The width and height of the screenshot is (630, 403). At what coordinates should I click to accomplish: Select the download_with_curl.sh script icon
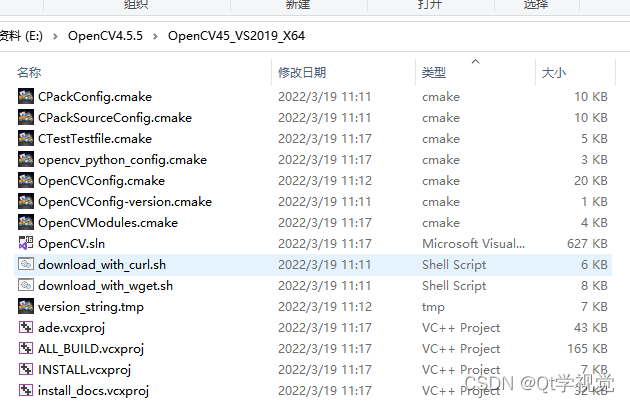[26, 264]
